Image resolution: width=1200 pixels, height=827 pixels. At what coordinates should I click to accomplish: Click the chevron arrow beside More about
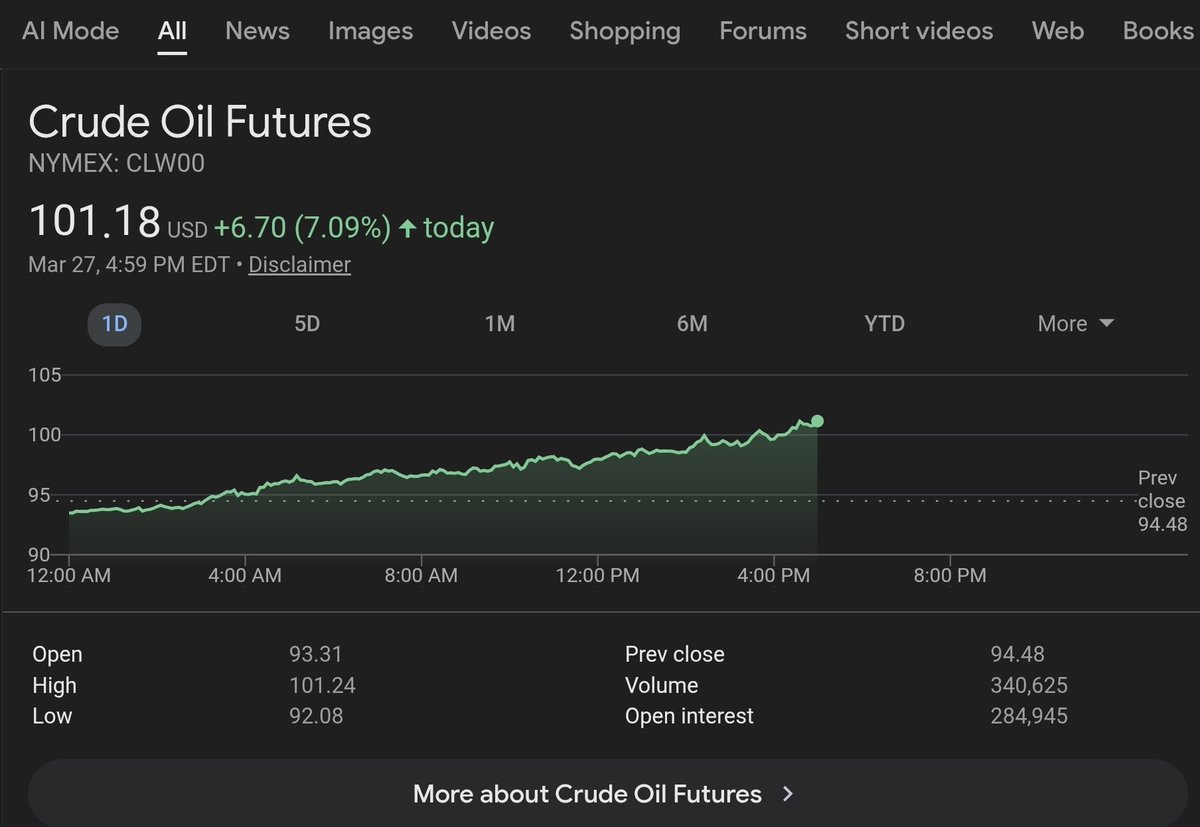coord(788,794)
